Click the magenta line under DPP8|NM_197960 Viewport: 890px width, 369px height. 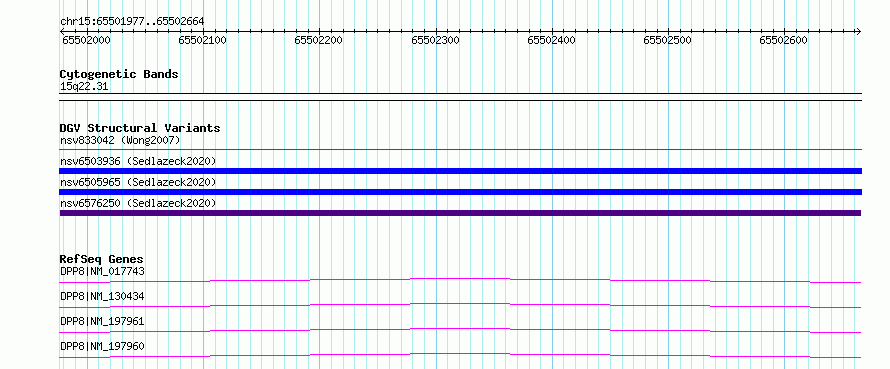(x=460, y=355)
